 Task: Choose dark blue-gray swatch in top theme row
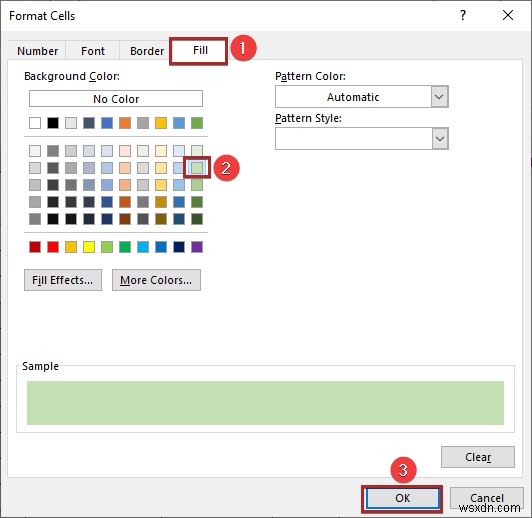click(x=89, y=123)
